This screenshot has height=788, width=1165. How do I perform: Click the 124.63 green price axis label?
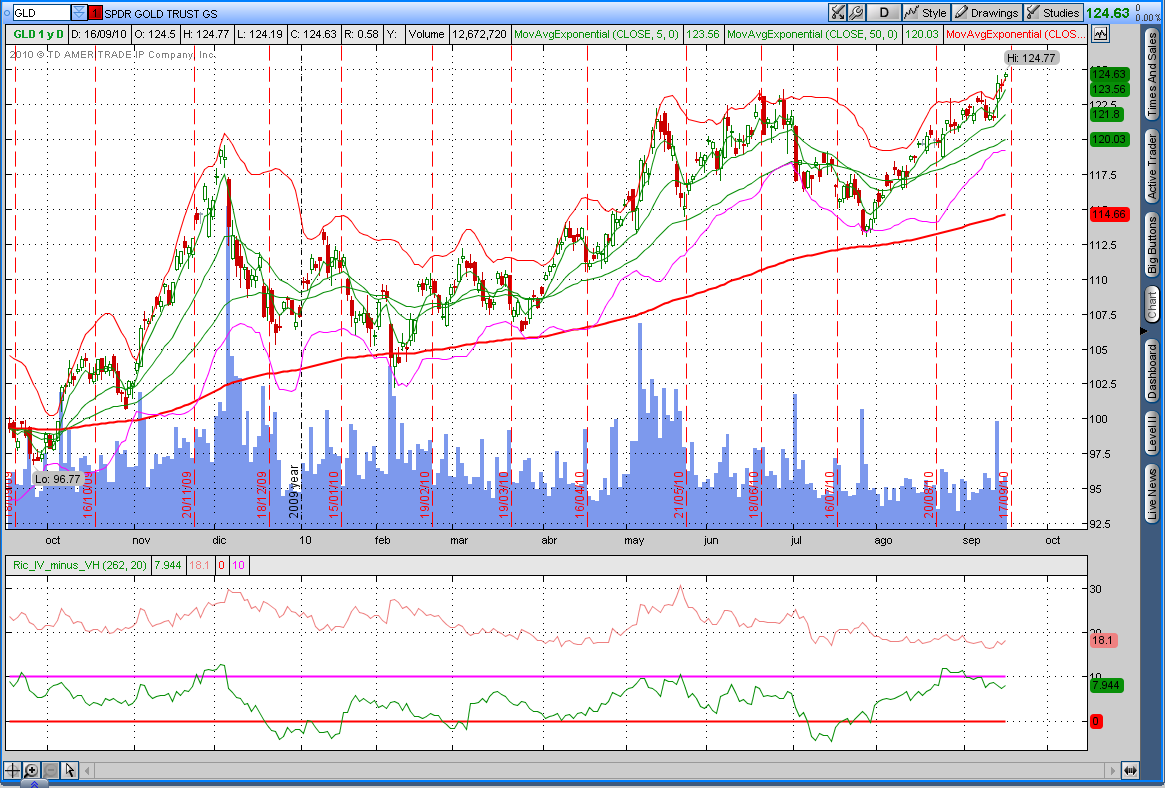(x=1109, y=74)
